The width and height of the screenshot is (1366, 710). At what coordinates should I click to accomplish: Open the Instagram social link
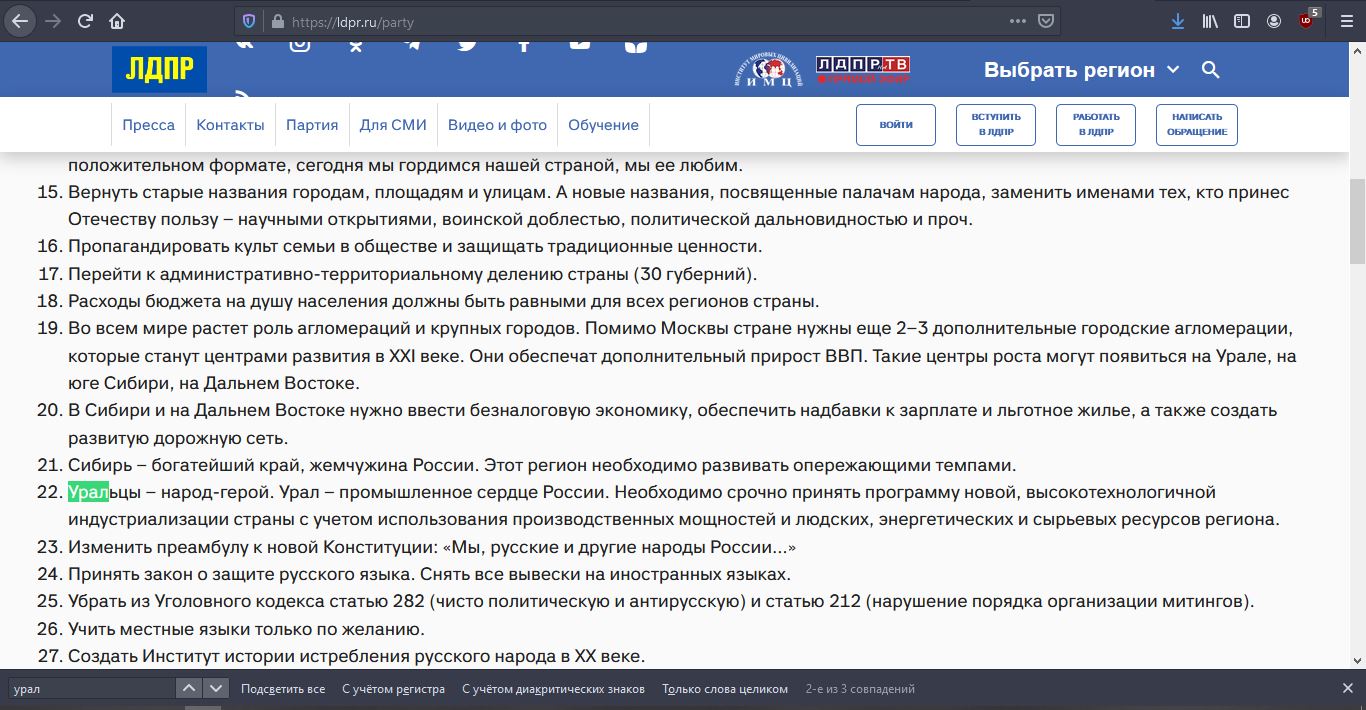[x=300, y=44]
